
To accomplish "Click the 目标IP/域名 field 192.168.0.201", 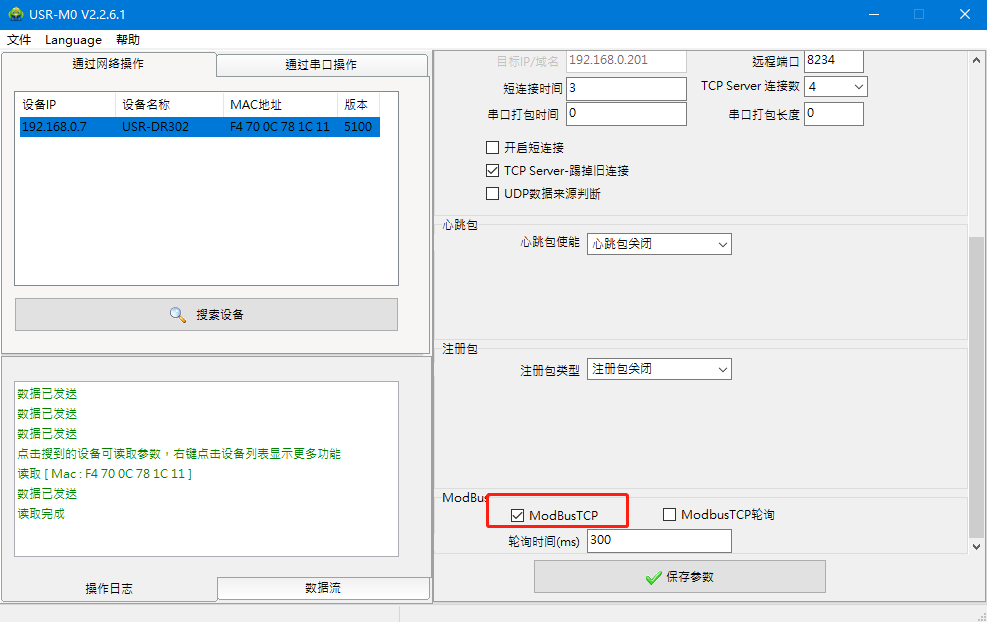I will coord(626,61).
